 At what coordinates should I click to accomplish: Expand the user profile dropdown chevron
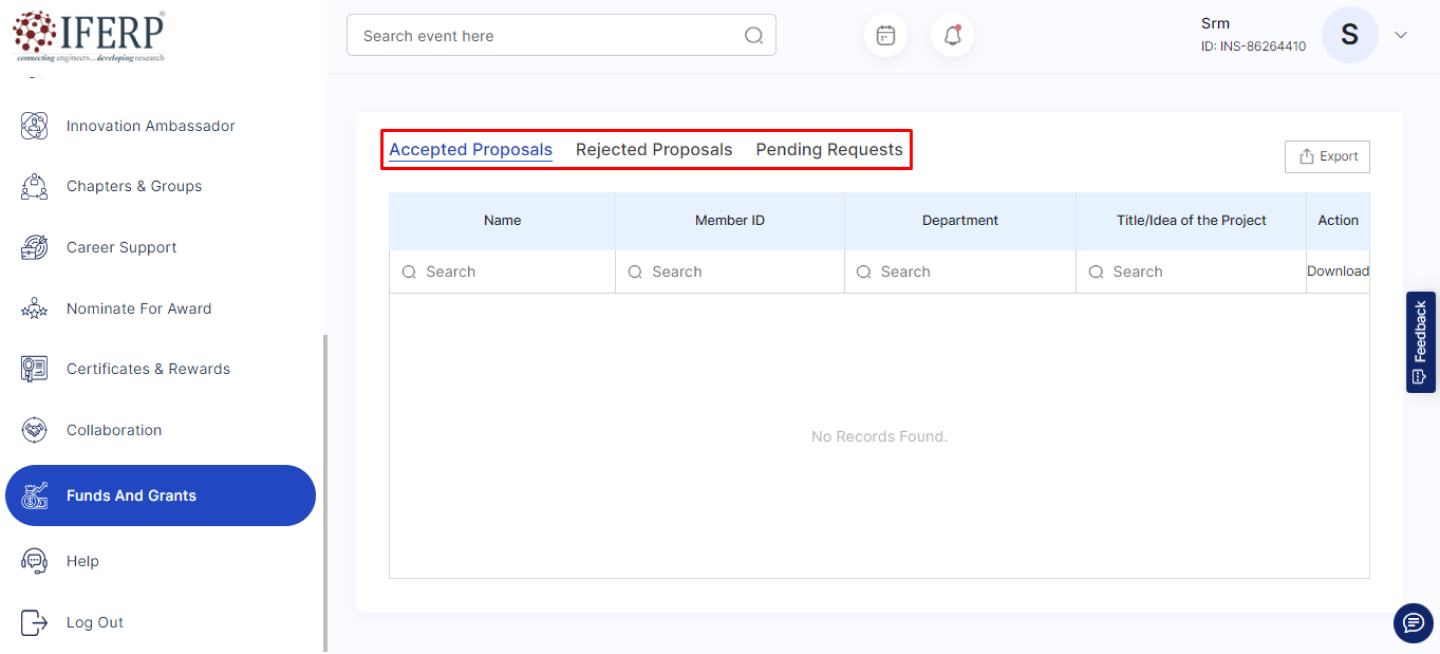[x=1401, y=35]
